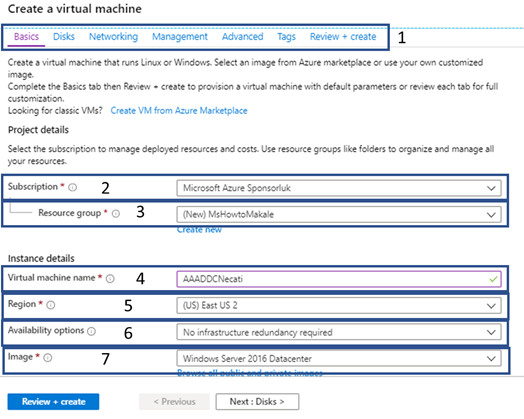Expand the Resource group dropdown

coord(339,215)
